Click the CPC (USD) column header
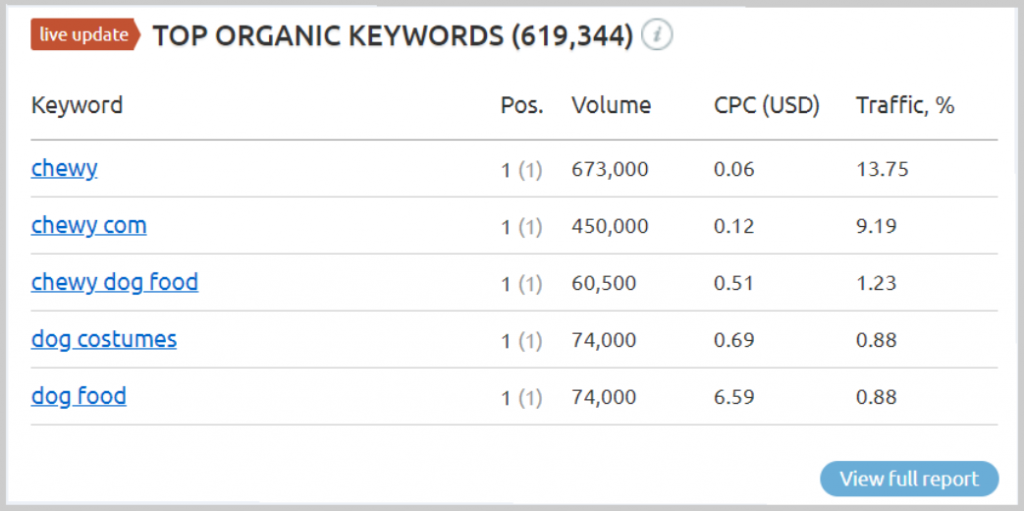This screenshot has width=1024, height=511. (x=767, y=105)
